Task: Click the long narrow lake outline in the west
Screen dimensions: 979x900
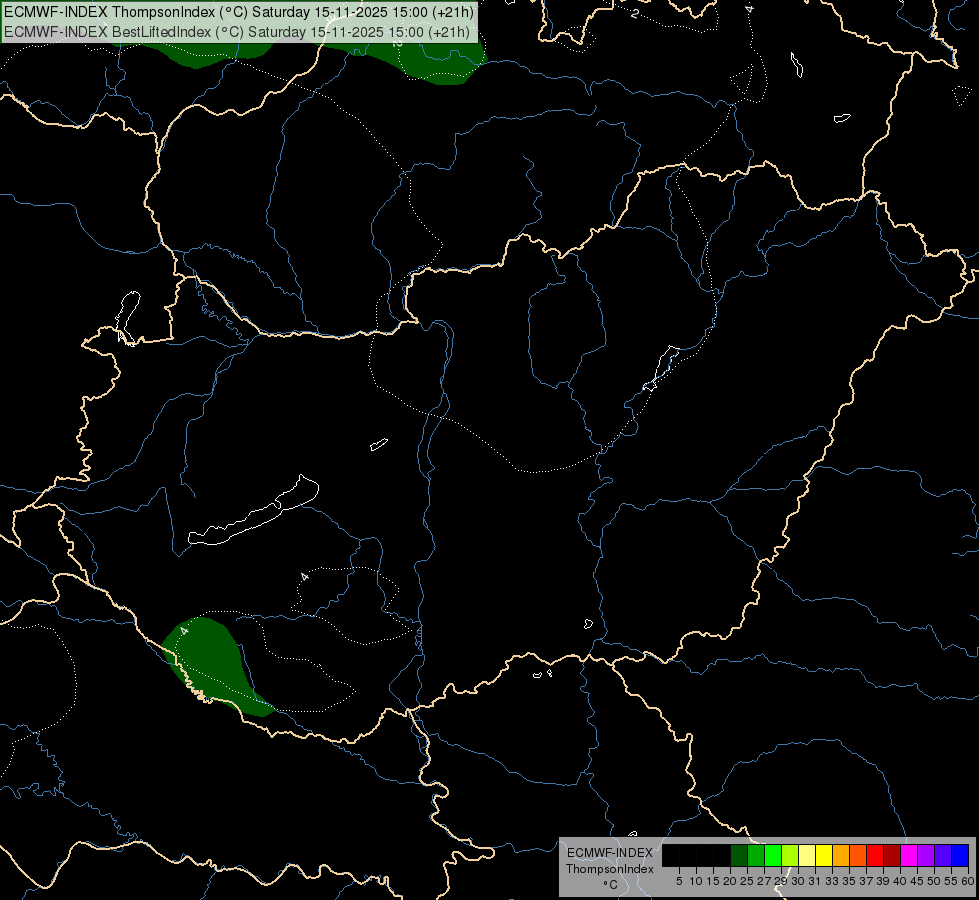Action: pos(253,511)
